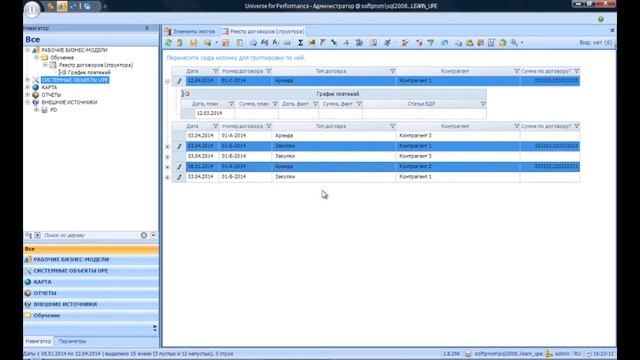640x360 pixels.
Task: Click the clear search icon next to Поиск по дереву
Action: pos(144,235)
